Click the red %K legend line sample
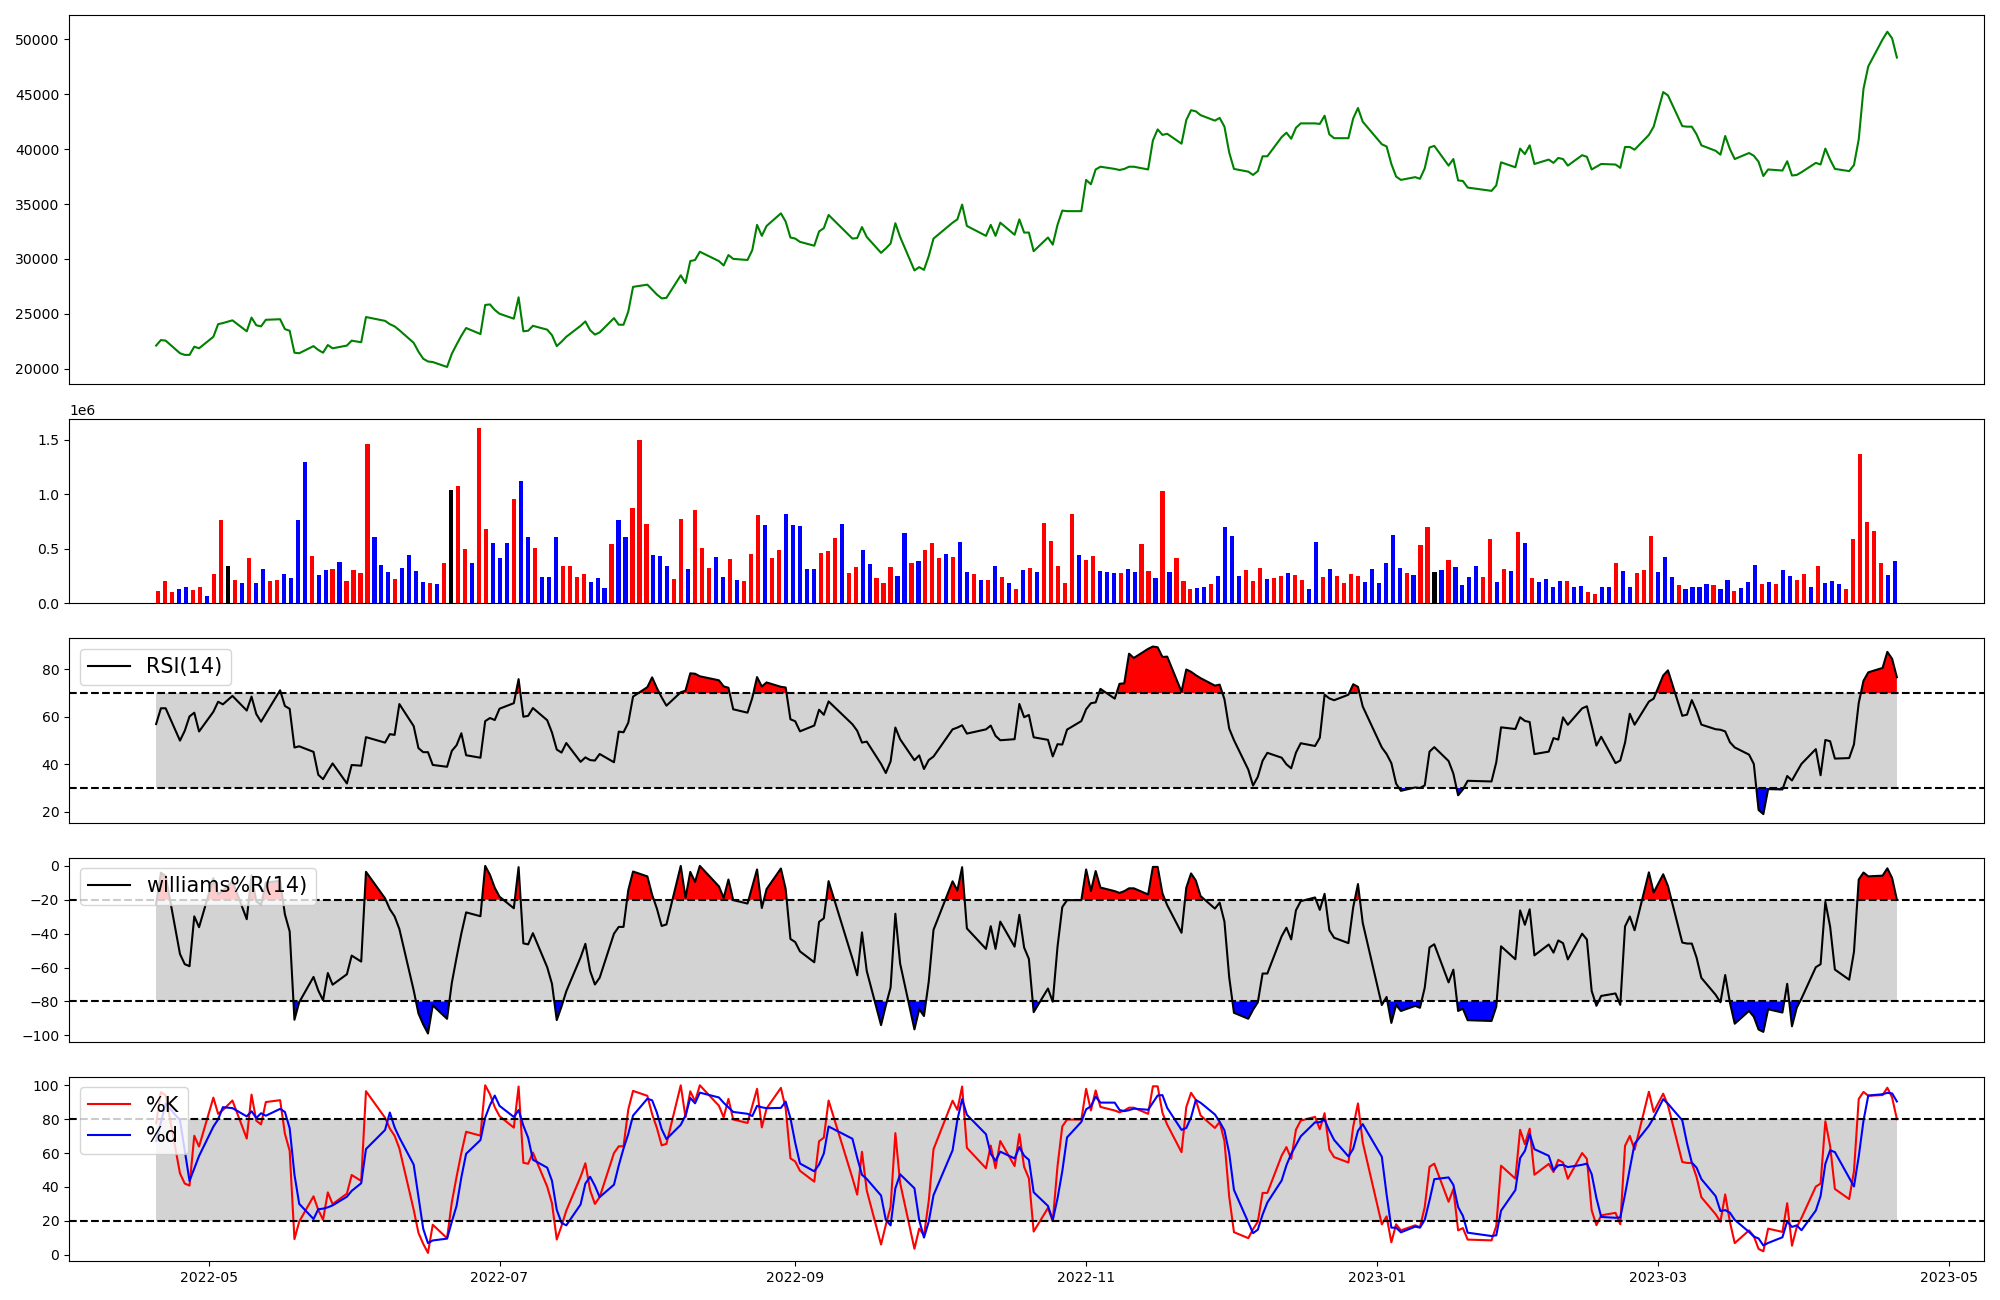The image size is (2000, 1300). click(x=109, y=1105)
